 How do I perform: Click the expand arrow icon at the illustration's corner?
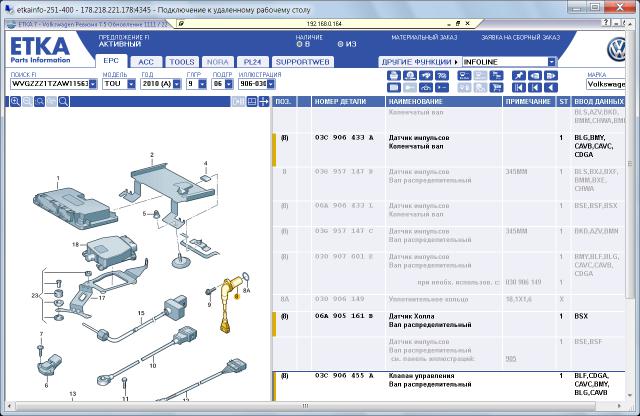click(x=264, y=102)
